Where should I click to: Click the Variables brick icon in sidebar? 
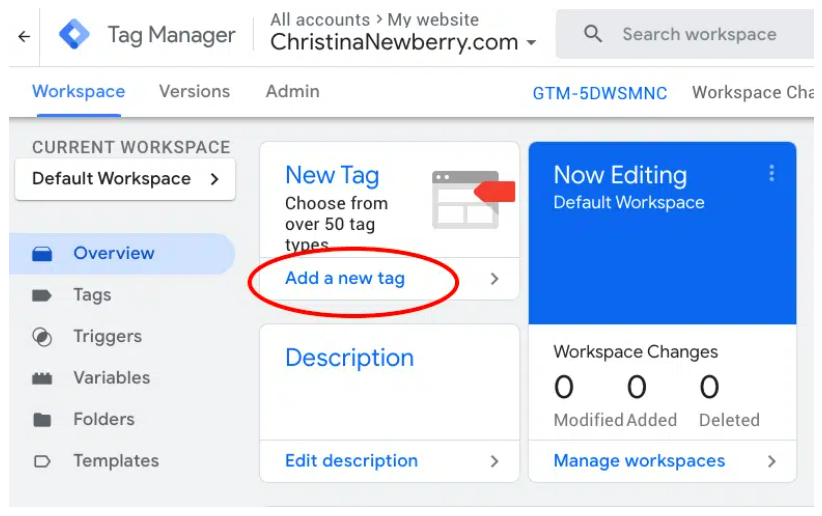point(42,378)
